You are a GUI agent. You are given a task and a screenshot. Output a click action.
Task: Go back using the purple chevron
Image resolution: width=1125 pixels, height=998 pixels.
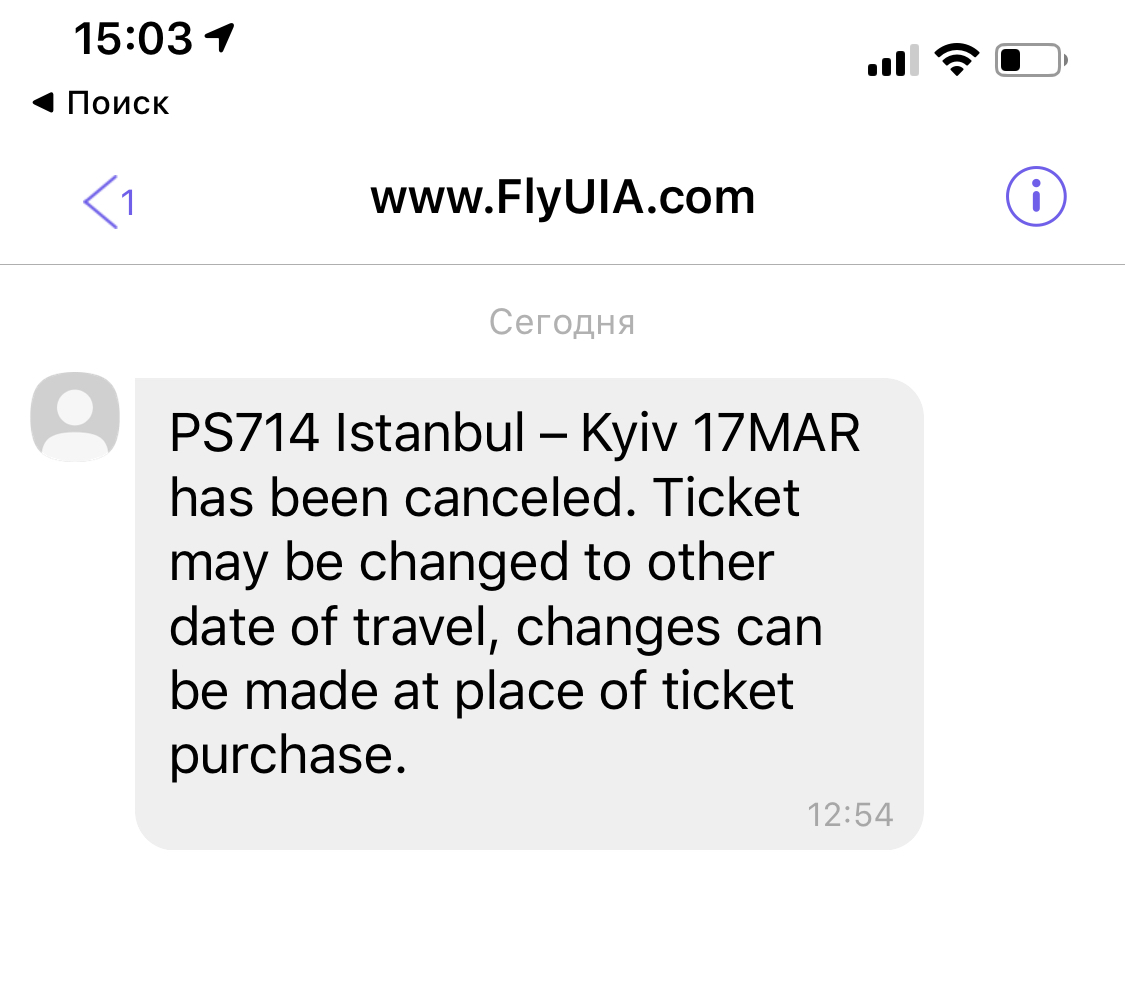(x=101, y=201)
